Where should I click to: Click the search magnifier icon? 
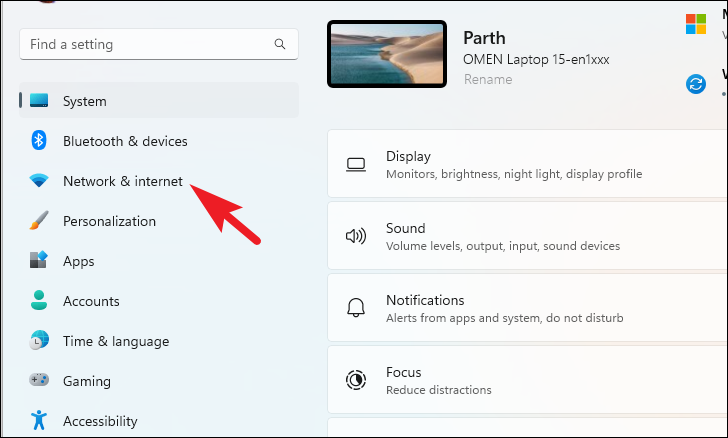click(280, 44)
